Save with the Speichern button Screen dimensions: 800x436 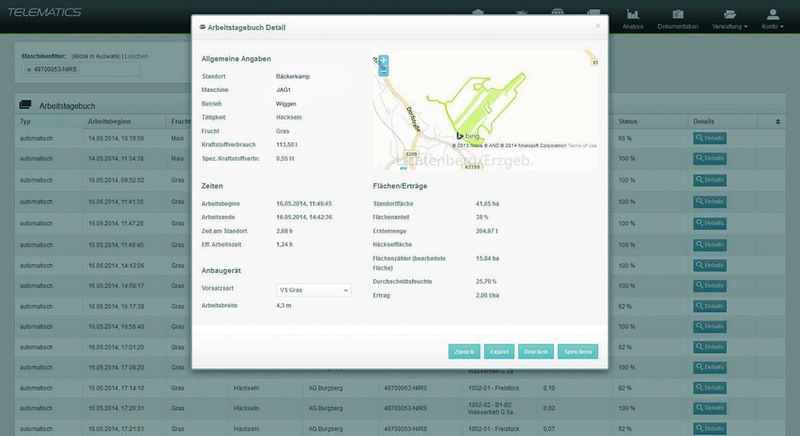point(577,351)
